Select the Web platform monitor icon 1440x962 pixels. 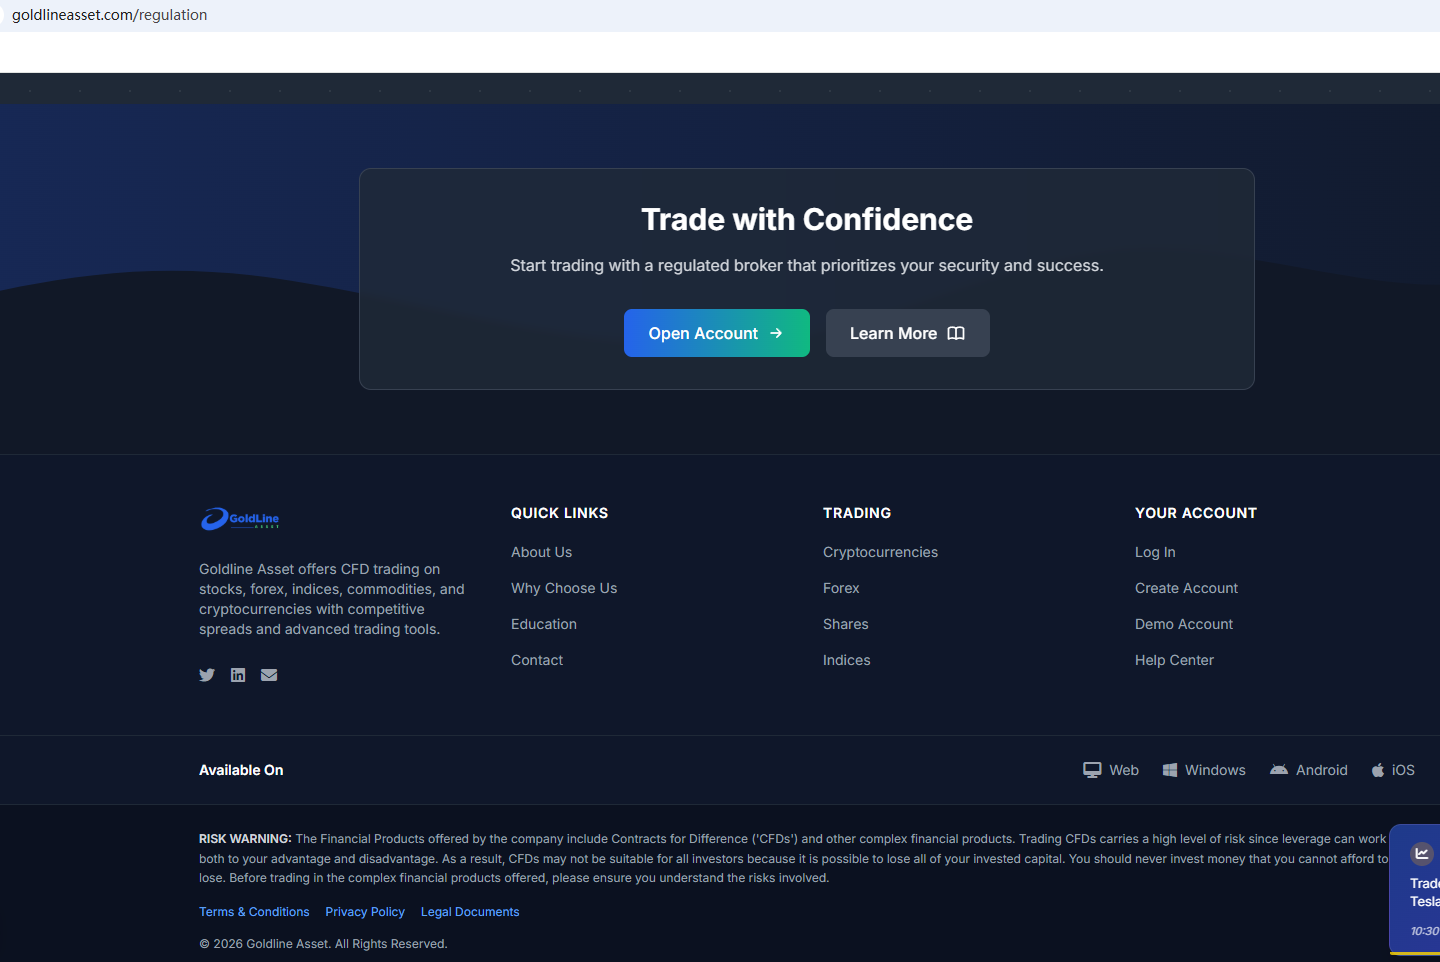pos(1092,770)
